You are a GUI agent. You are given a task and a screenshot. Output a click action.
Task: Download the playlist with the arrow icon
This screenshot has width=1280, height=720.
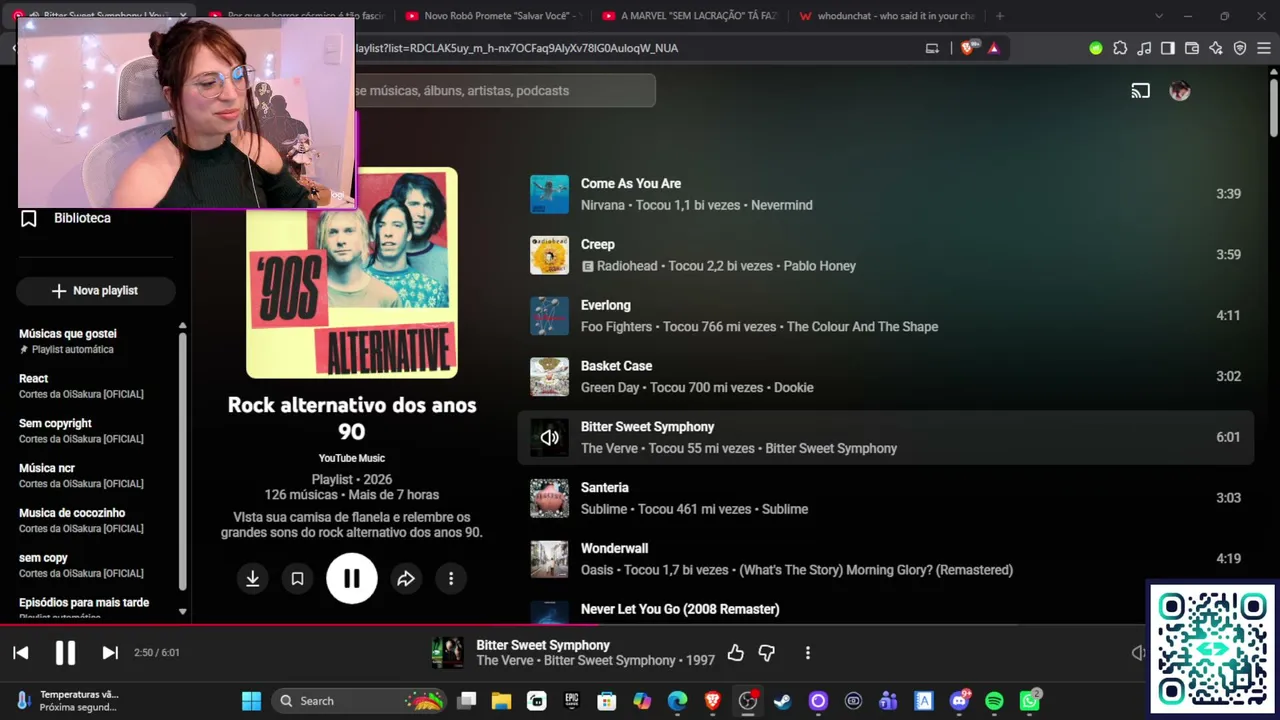pyautogui.click(x=253, y=579)
